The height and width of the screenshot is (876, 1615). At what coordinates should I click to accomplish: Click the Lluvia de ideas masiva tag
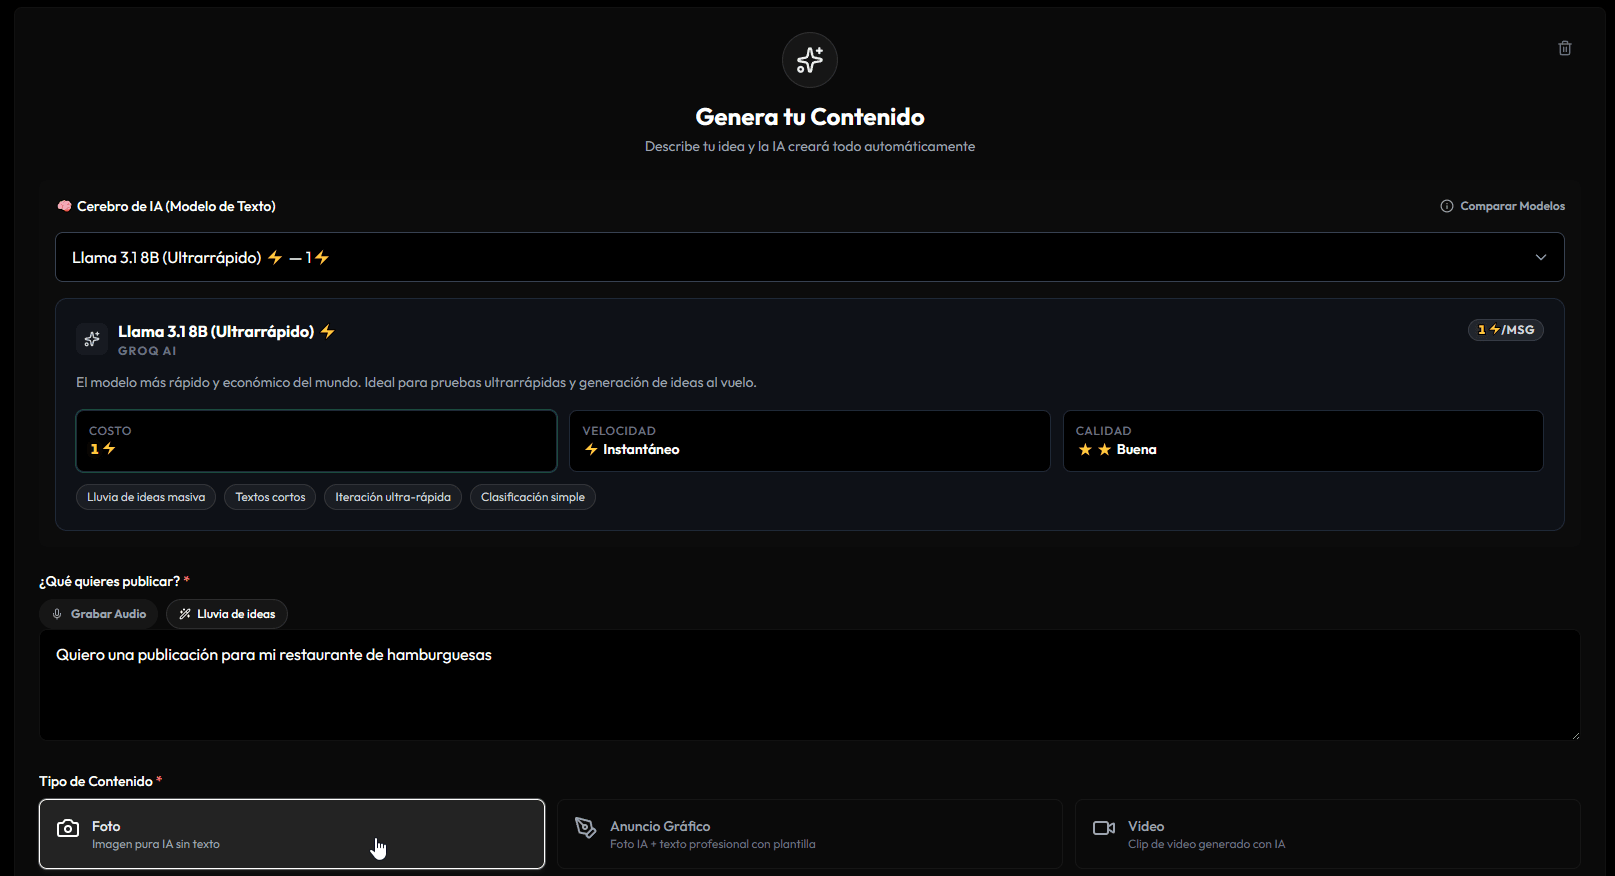point(146,497)
